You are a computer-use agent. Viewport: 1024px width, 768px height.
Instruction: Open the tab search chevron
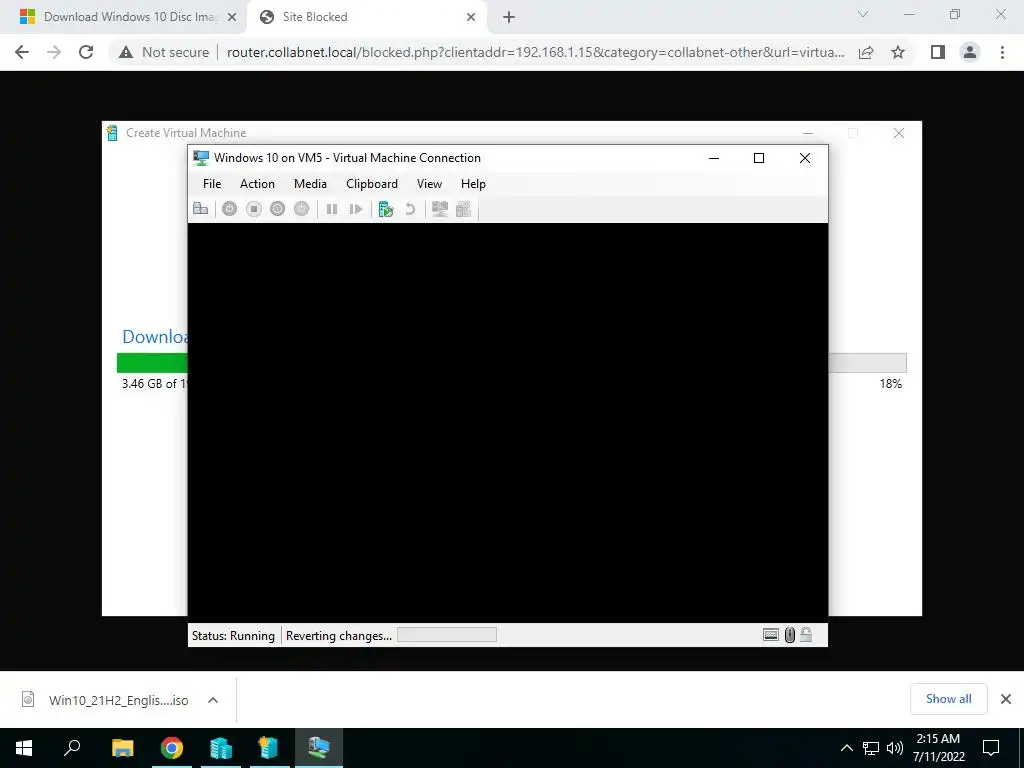(x=863, y=14)
